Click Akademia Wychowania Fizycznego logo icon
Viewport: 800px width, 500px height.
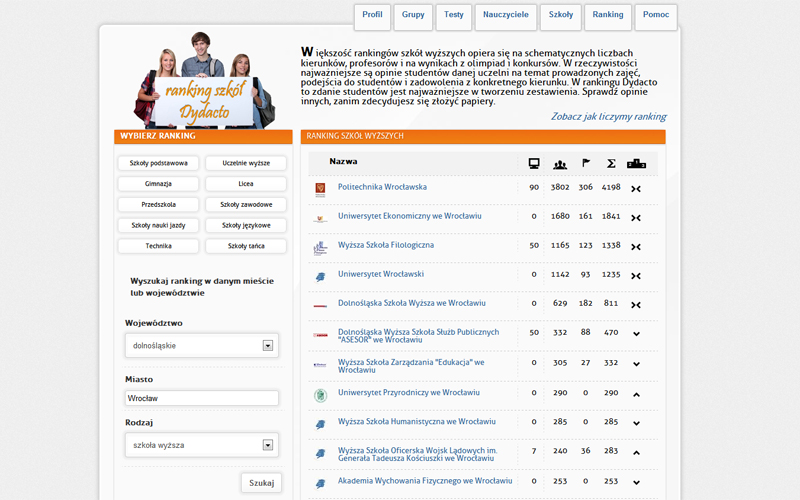click(x=320, y=483)
